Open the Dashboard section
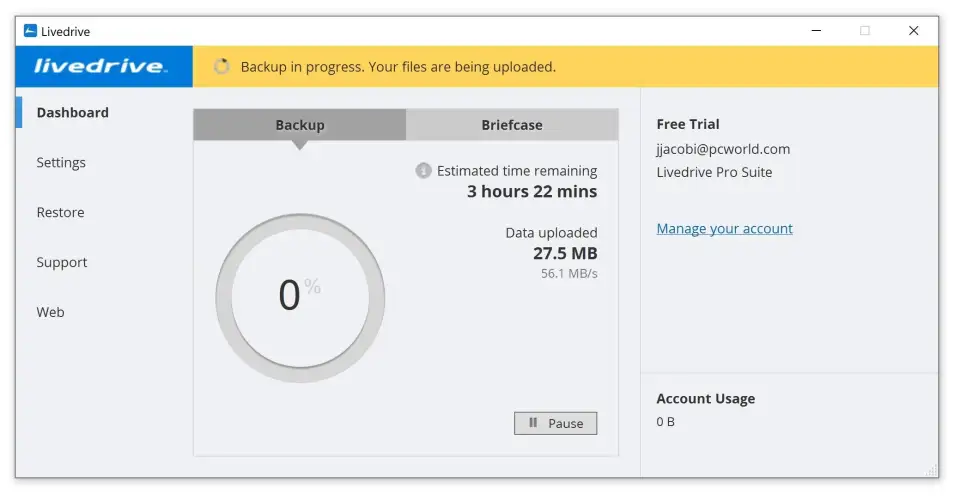The width and height of the screenshot is (960, 500). tap(72, 113)
